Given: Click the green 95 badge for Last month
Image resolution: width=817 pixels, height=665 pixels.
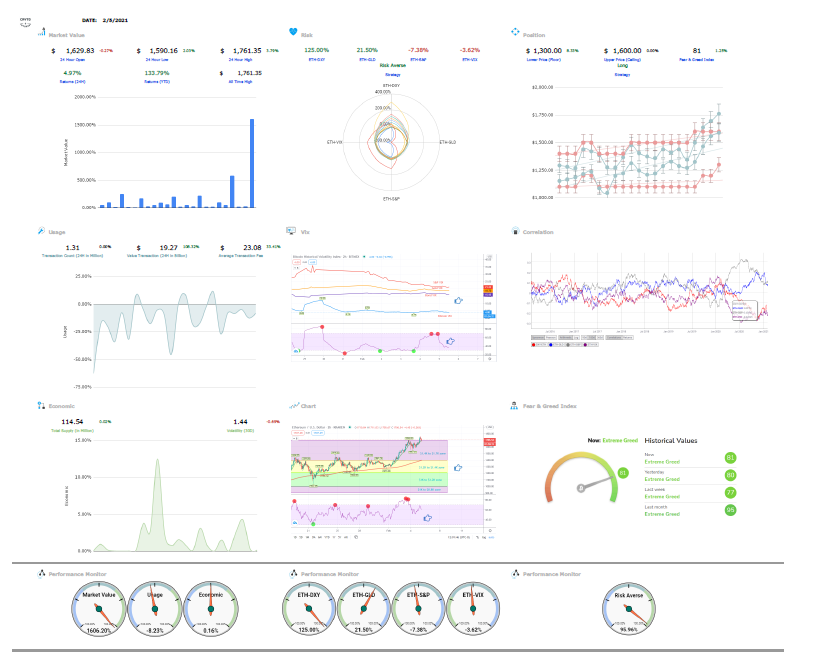Looking at the screenshot, I should pyautogui.click(x=731, y=510).
